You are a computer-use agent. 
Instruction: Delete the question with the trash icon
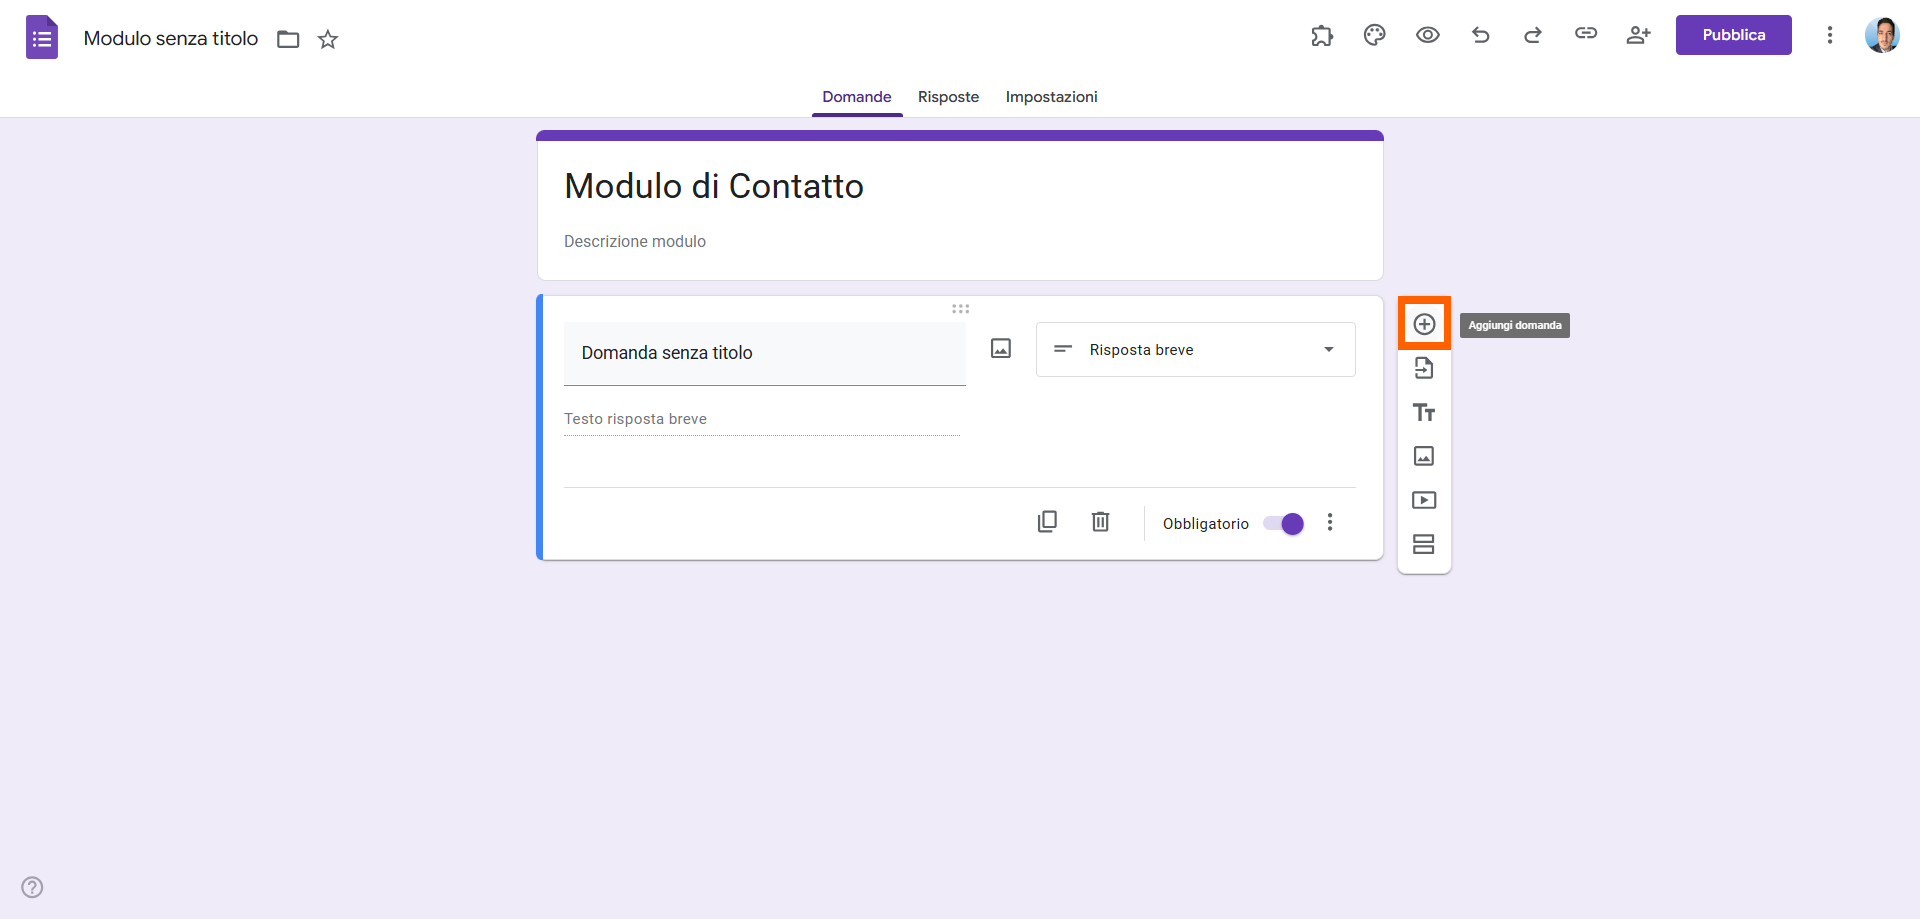(x=1100, y=522)
